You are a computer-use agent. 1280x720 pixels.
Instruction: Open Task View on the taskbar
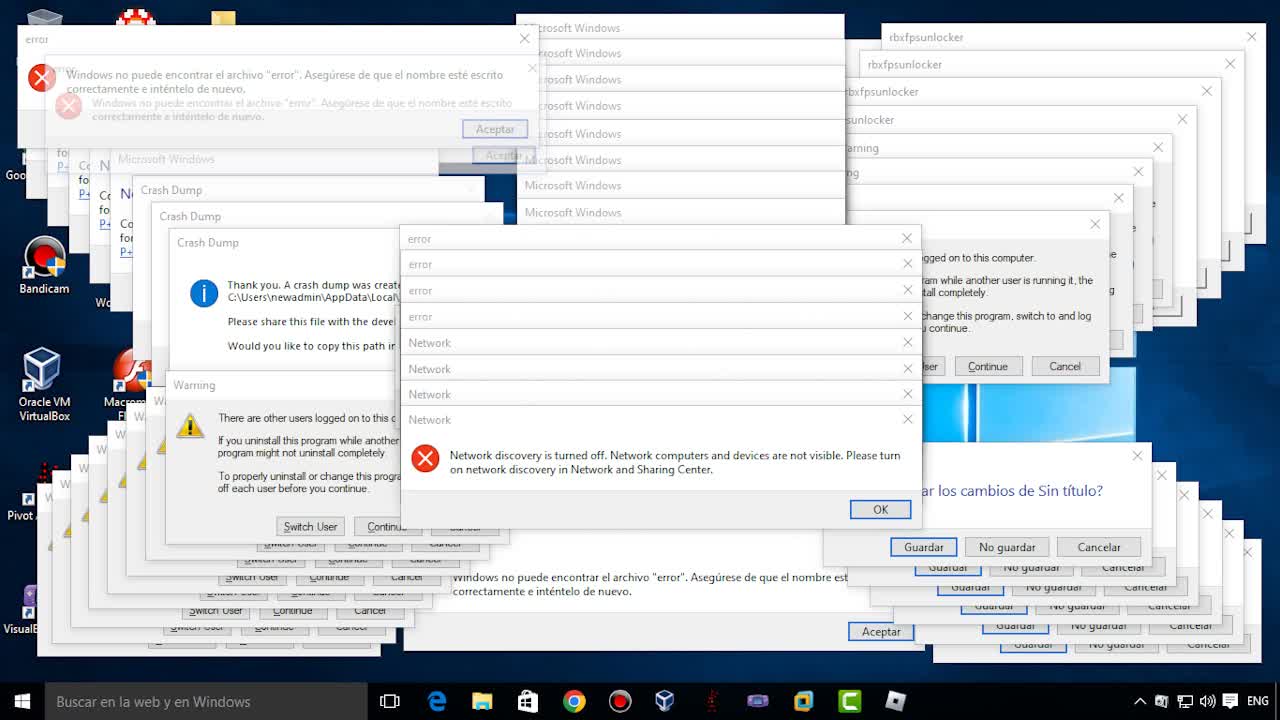tap(390, 701)
